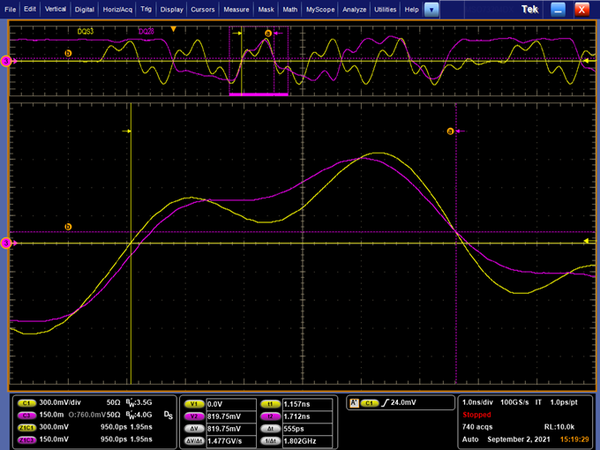
Task: Click the magenta zoom box in overview
Action: [x=259, y=62]
